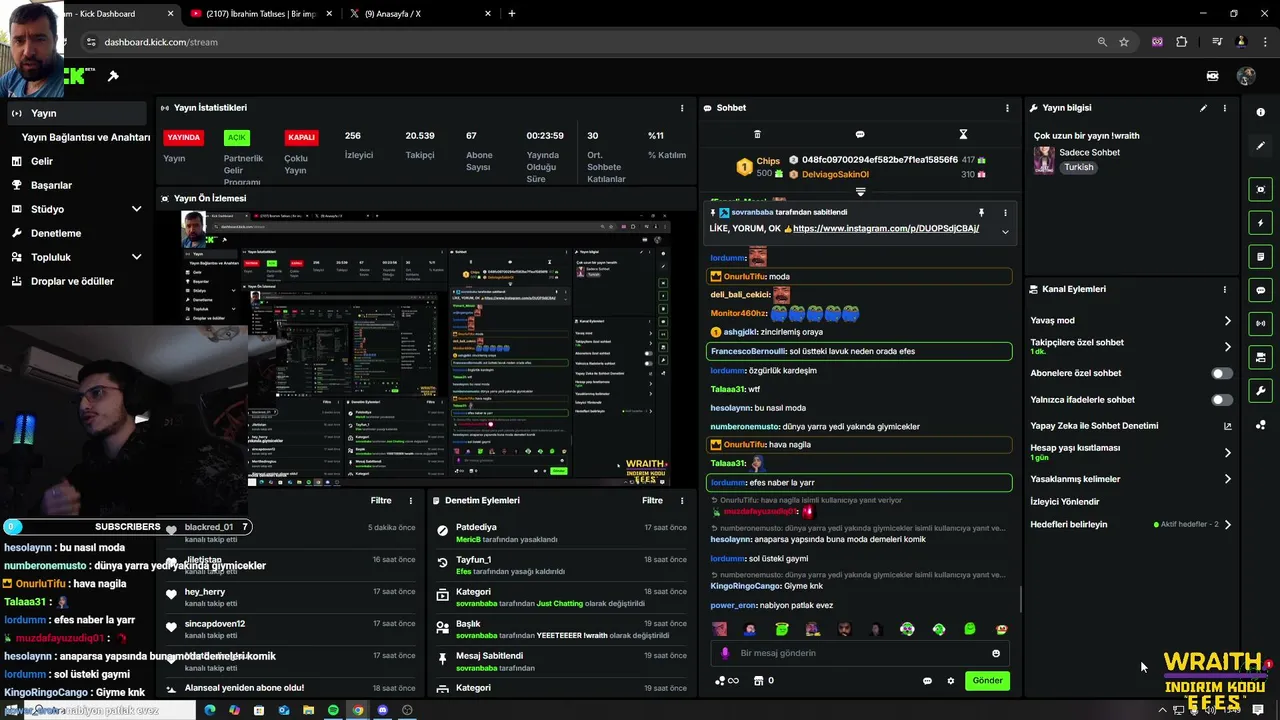Viewport: 1280px width, 720px height.
Task: Open Yasaklanmış kelimeler arrow
Action: 1227,479
